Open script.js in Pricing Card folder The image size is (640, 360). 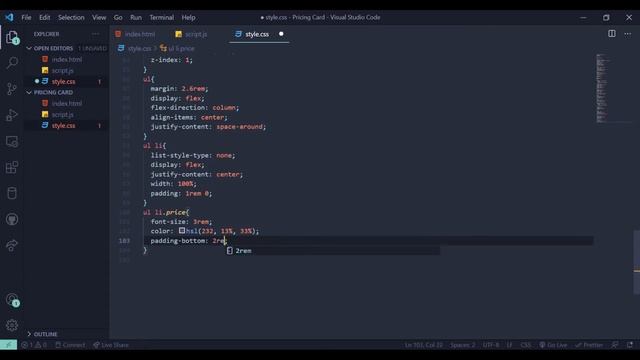[67, 115]
